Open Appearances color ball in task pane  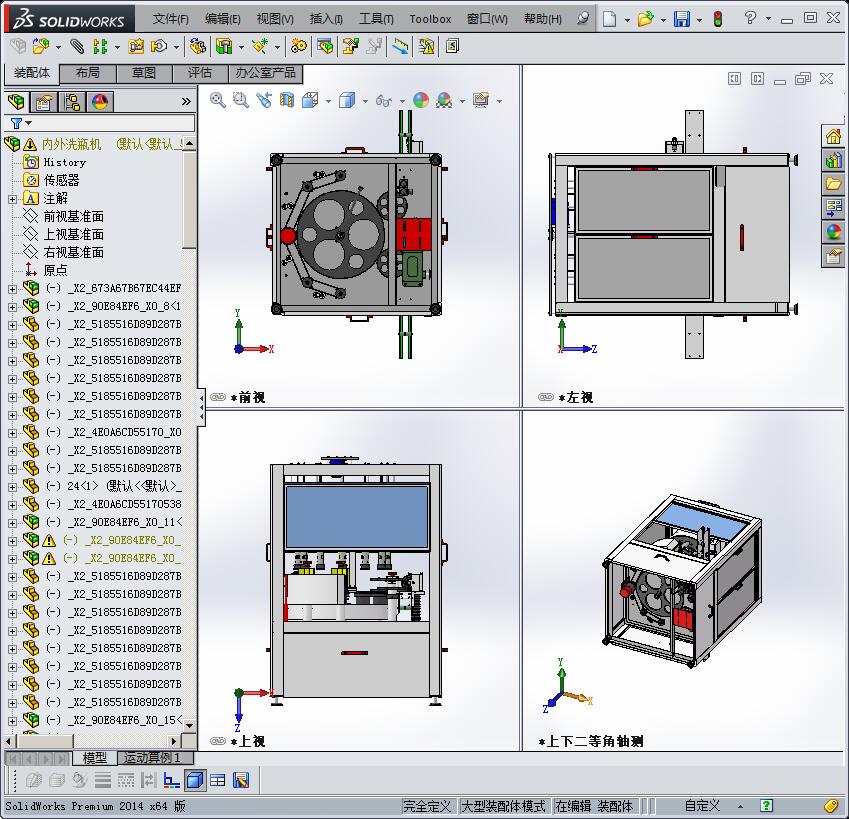833,232
